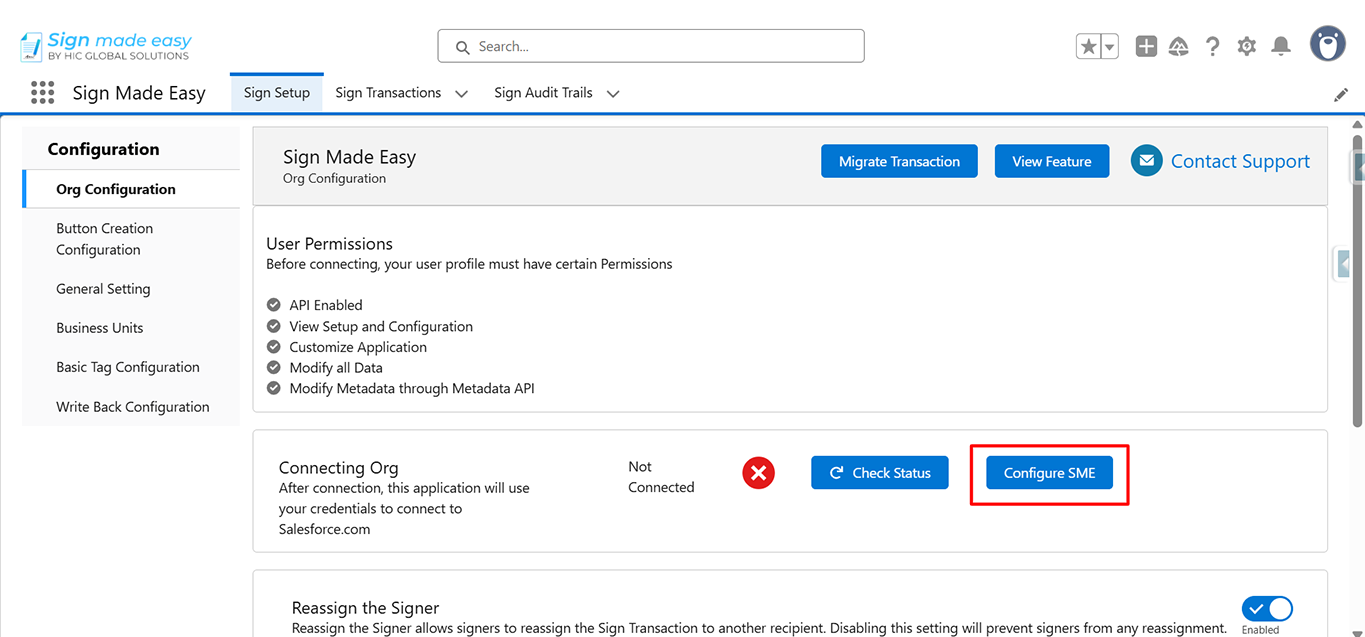Click the Favorites star icon

click(1088, 46)
